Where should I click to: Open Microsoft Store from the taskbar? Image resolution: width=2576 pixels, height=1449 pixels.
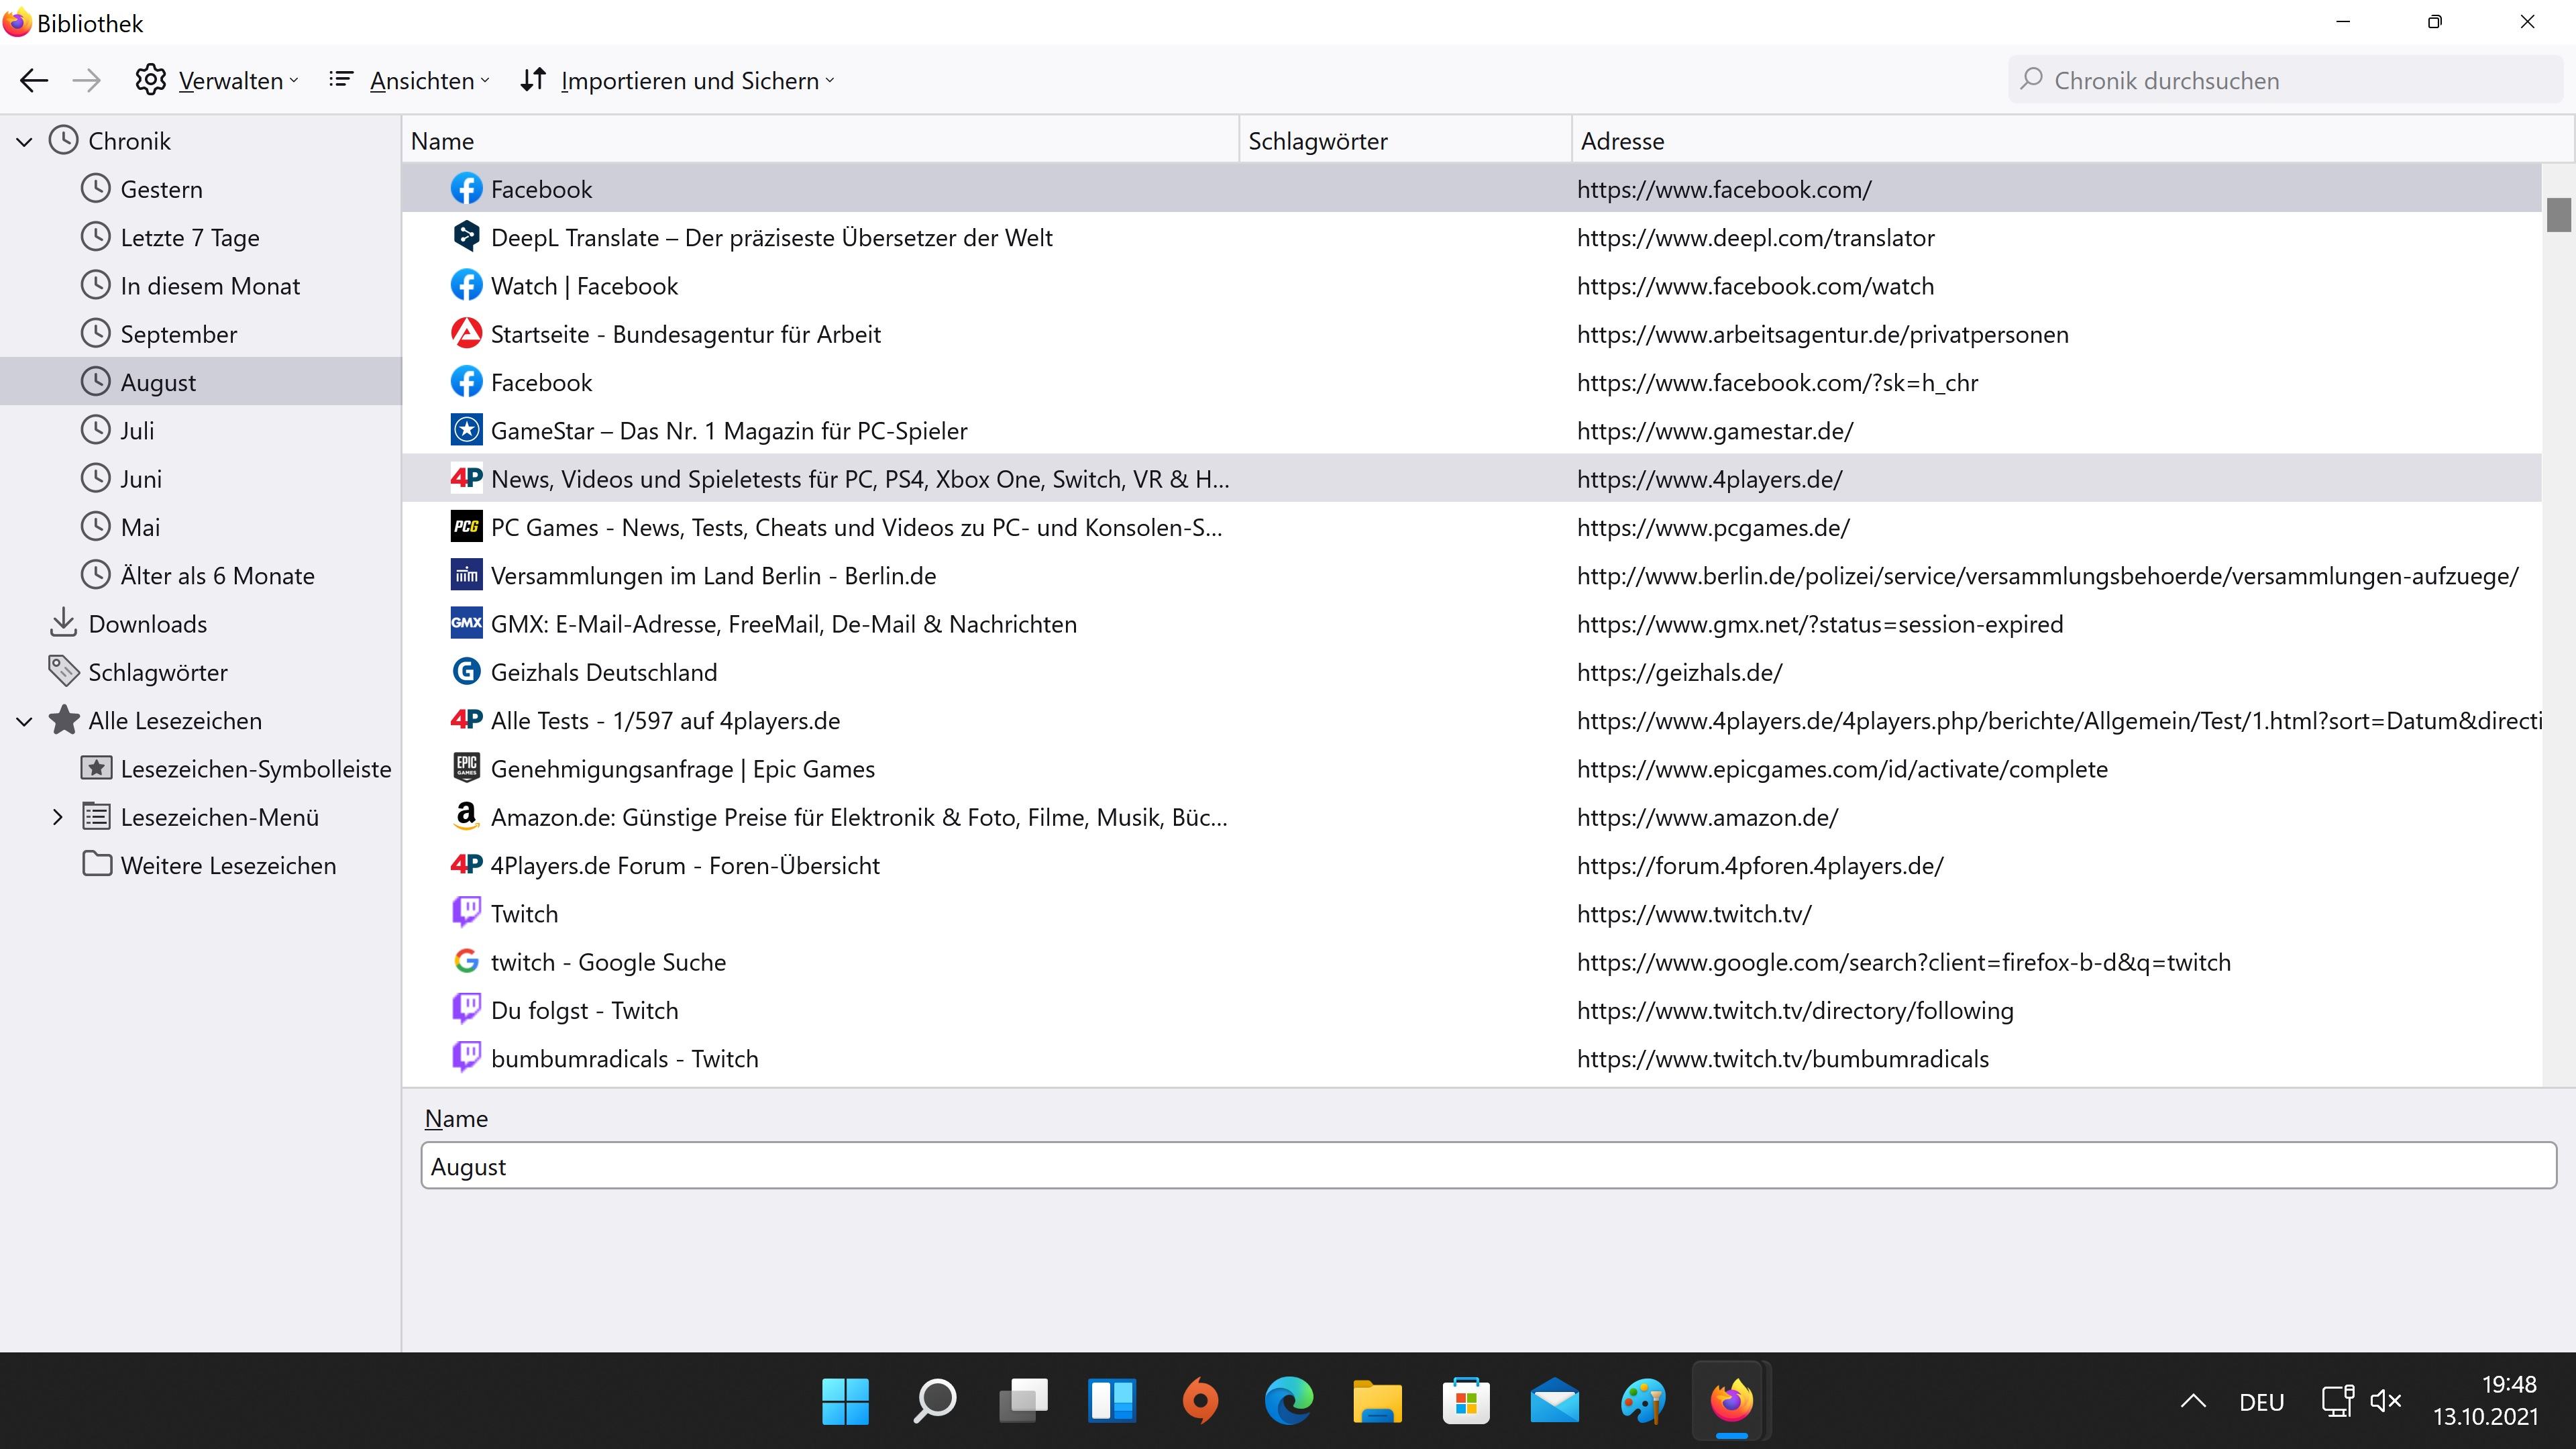pyautogui.click(x=1466, y=1401)
